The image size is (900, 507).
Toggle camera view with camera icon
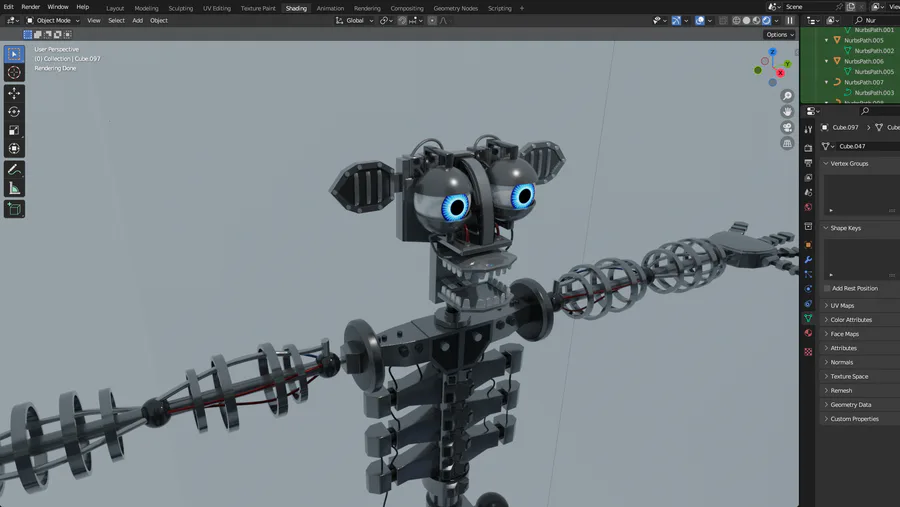(x=787, y=127)
